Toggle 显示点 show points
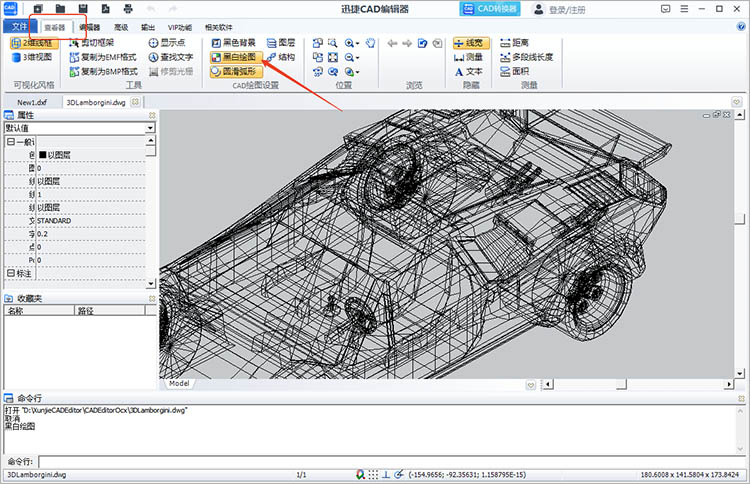750x484 pixels. click(167, 43)
